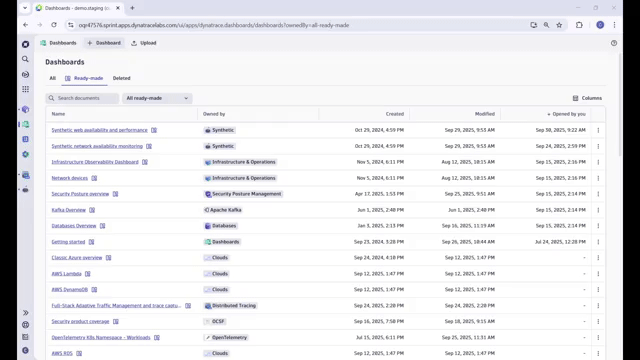
Task: Open row actions menu for Security product coverage
Action: pos(598,321)
